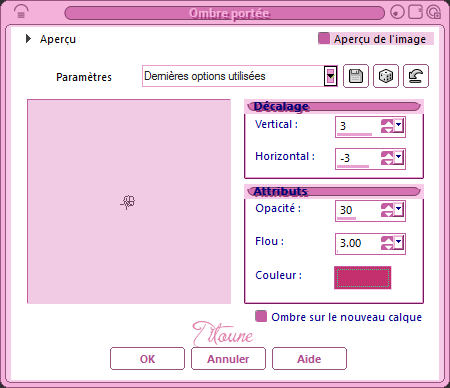This screenshot has width=450, height=388.
Task: Click the Annuler button
Action: pyautogui.click(x=228, y=359)
